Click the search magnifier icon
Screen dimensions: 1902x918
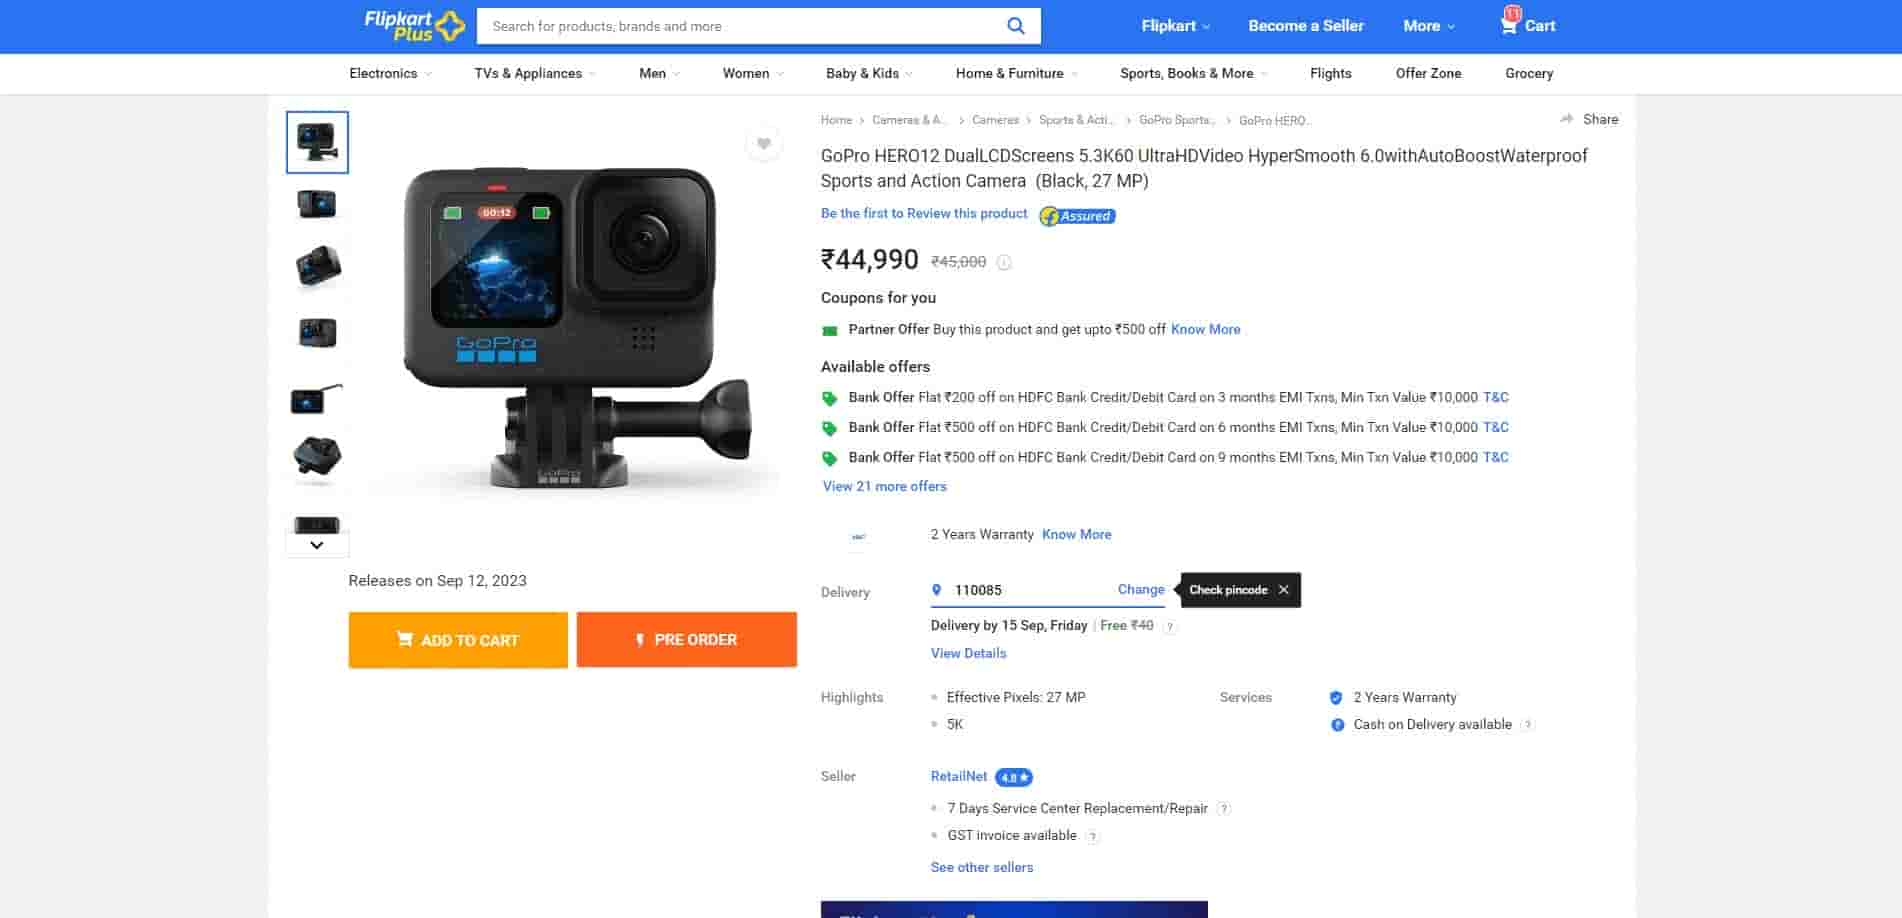1015,26
